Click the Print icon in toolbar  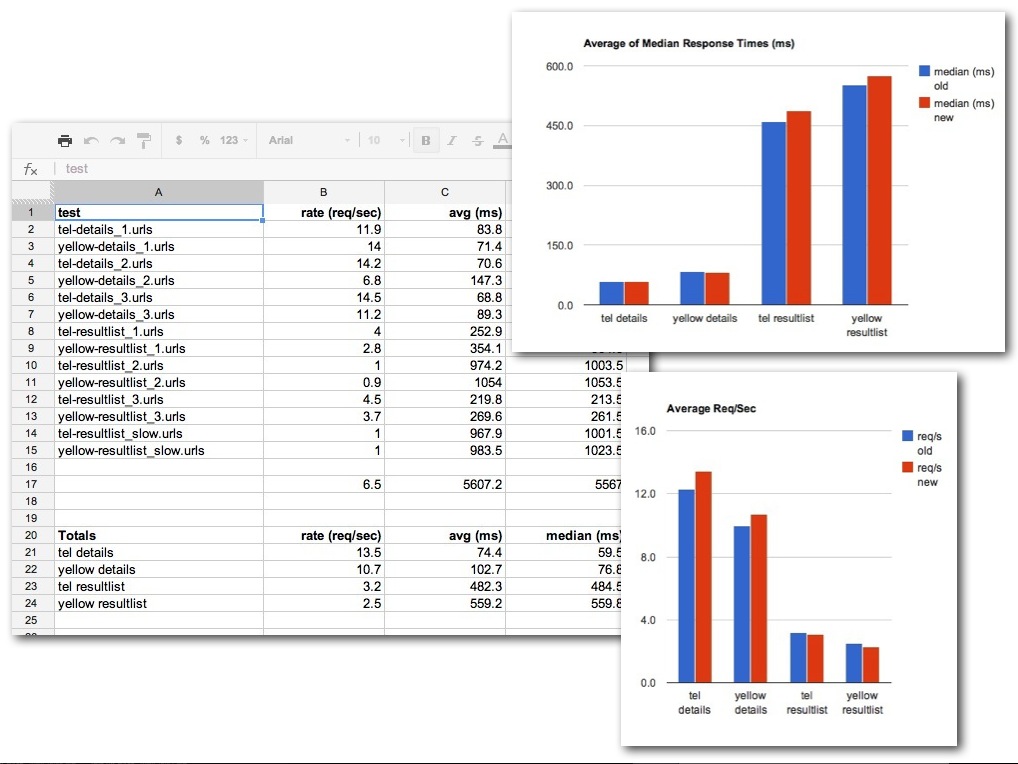[65, 140]
